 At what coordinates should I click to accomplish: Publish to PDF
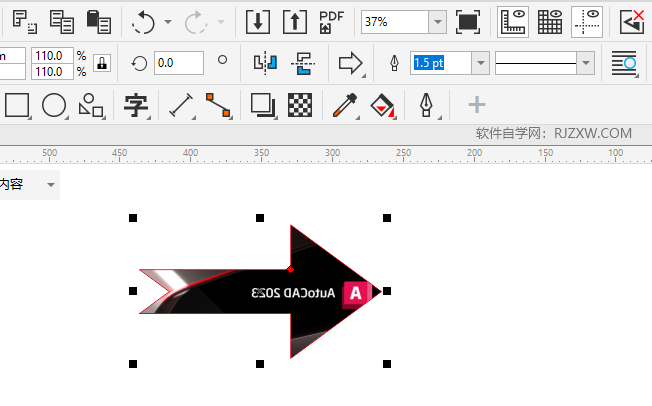click(331, 22)
